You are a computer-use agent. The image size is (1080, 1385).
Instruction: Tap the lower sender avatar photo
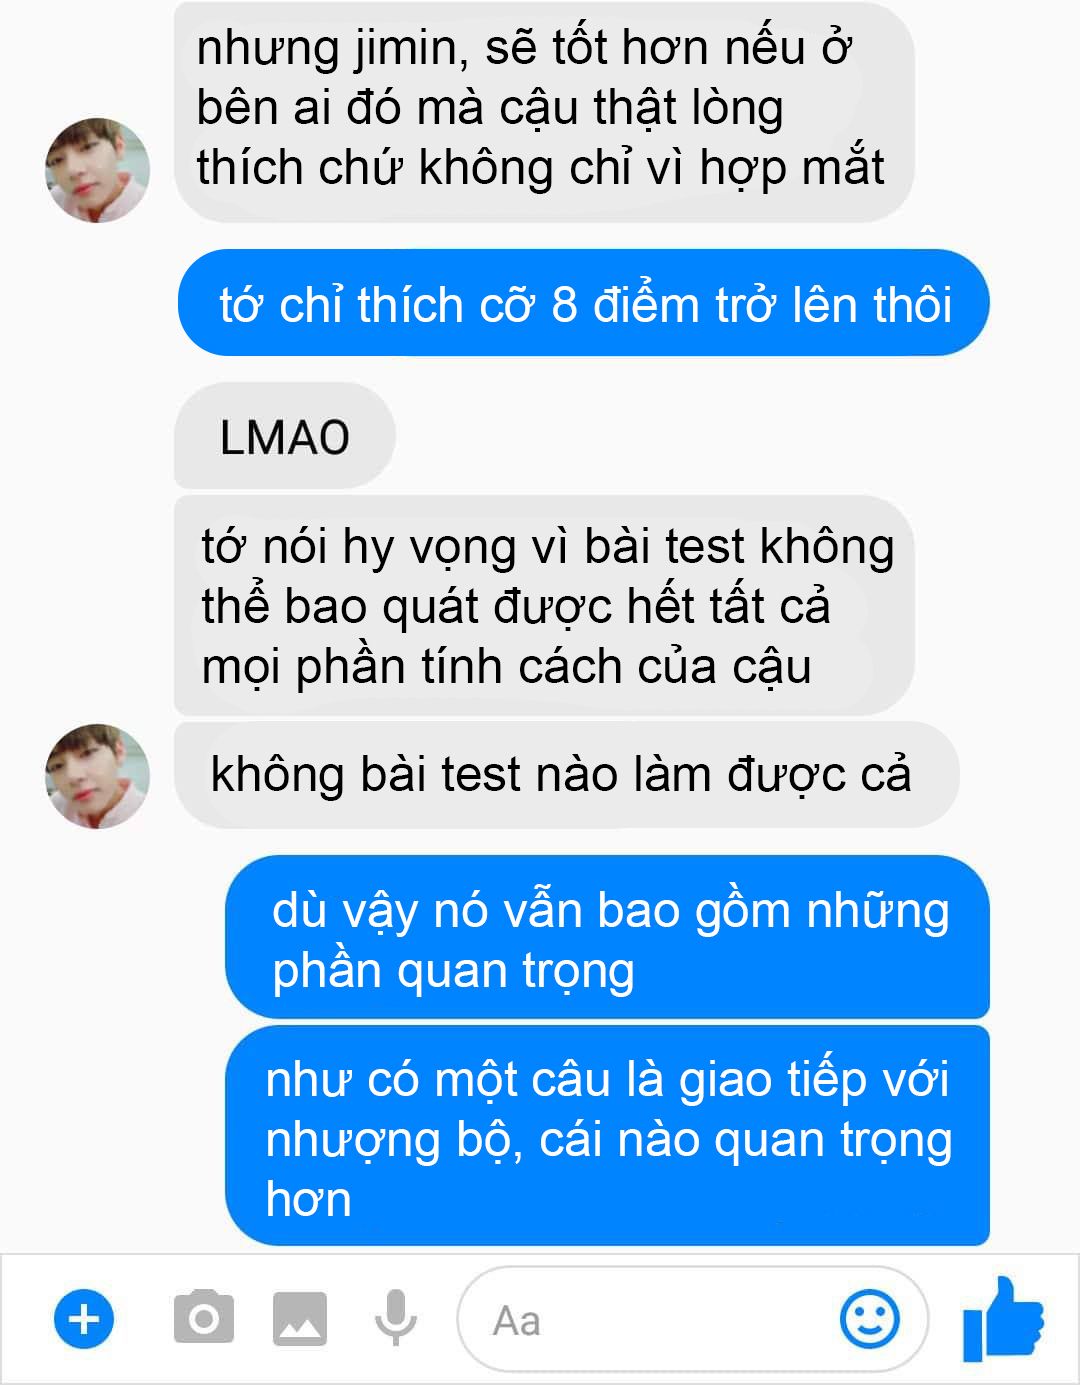(x=97, y=776)
